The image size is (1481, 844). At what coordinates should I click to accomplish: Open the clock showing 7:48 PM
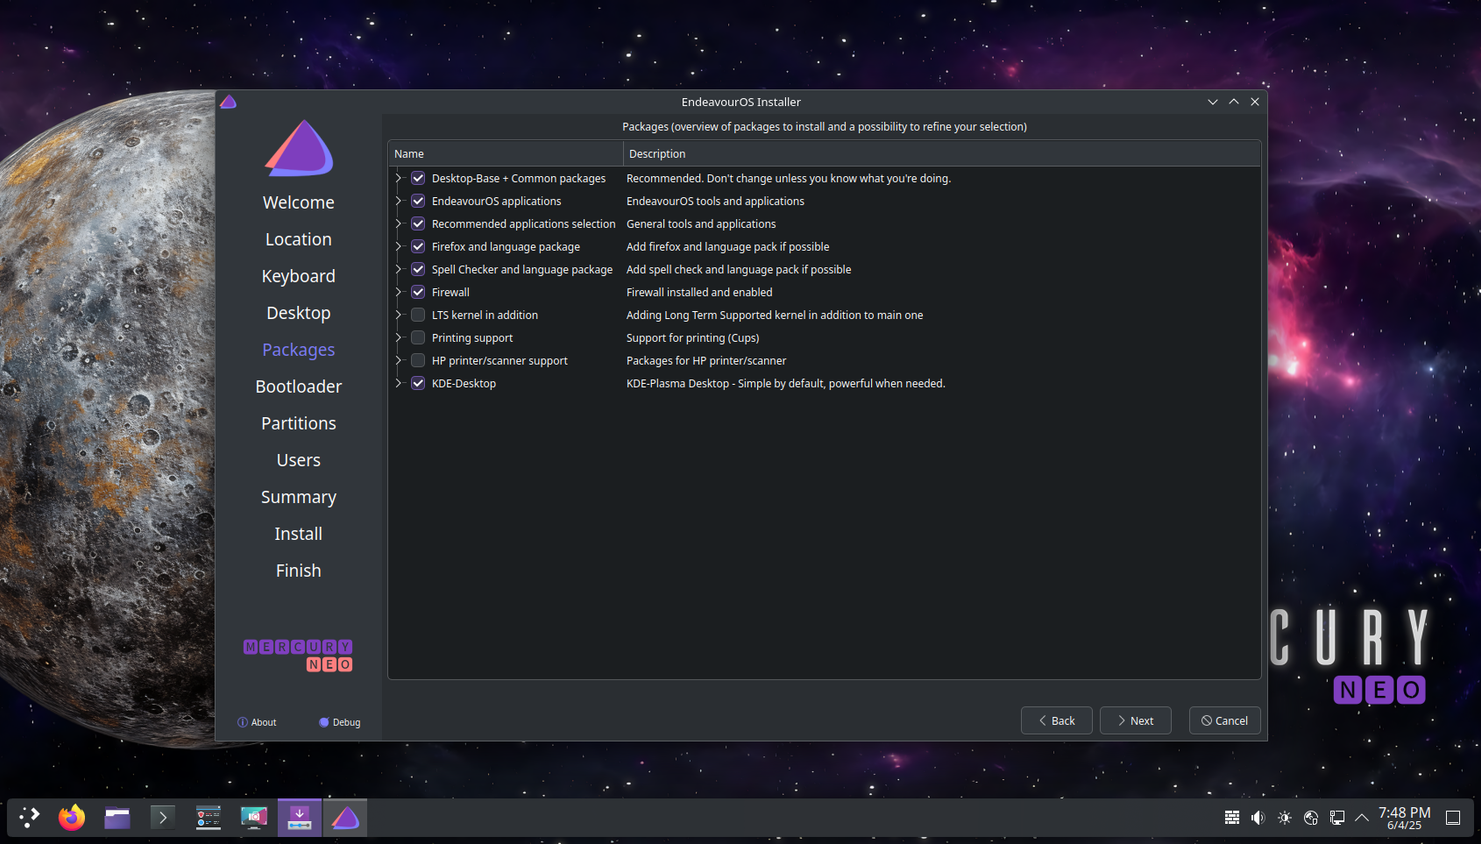pyautogui.click(x=1404, y=818)
